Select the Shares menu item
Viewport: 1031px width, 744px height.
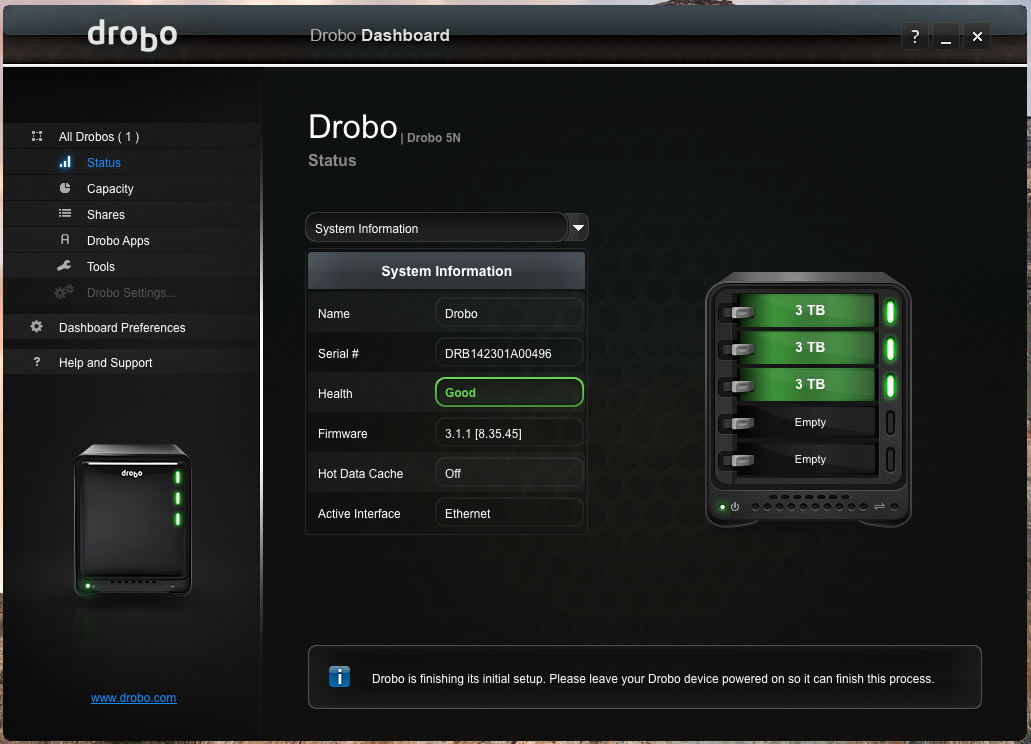click(x=106, y=215)
